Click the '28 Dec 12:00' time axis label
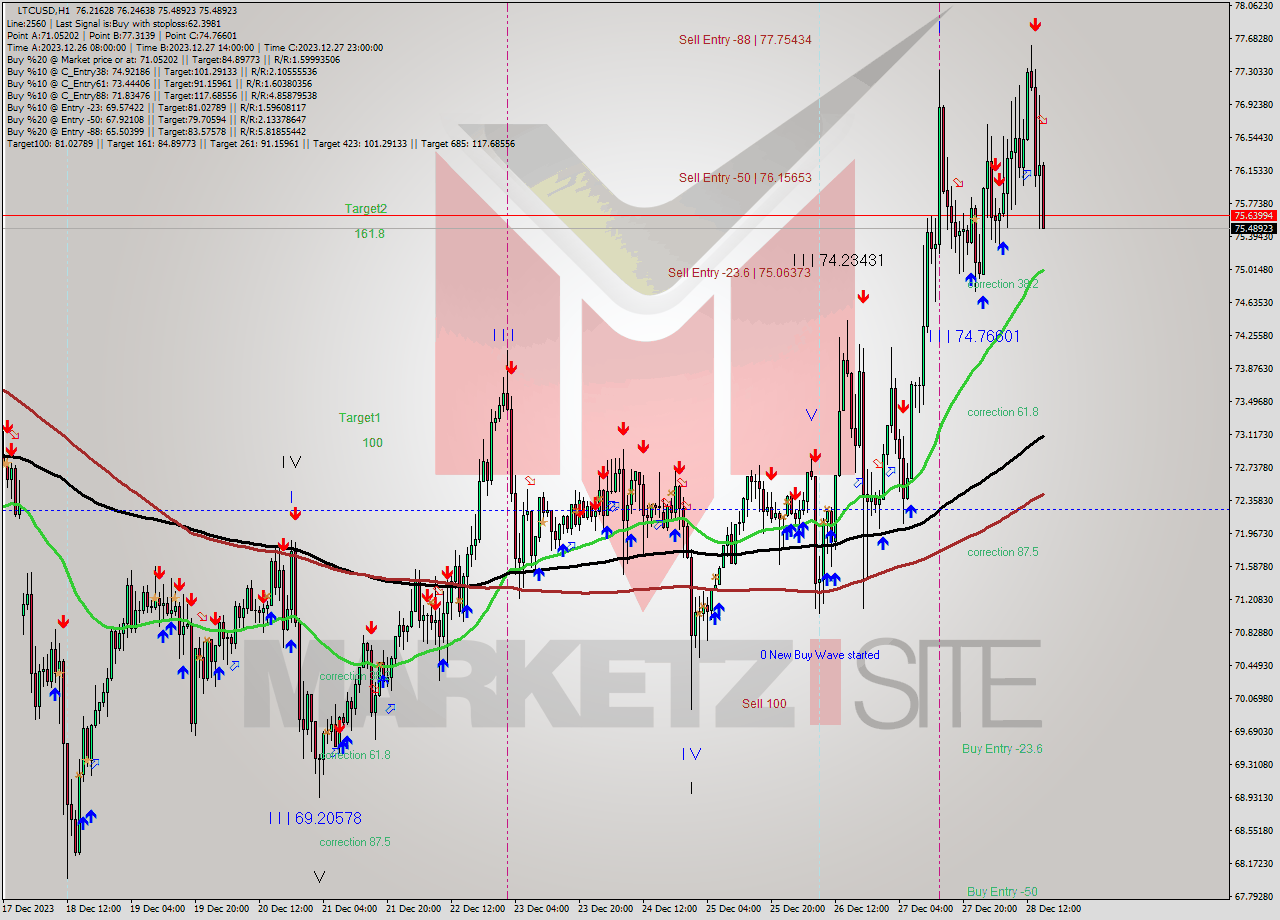Screen dimensions: 1280x920 [1053, 909]
